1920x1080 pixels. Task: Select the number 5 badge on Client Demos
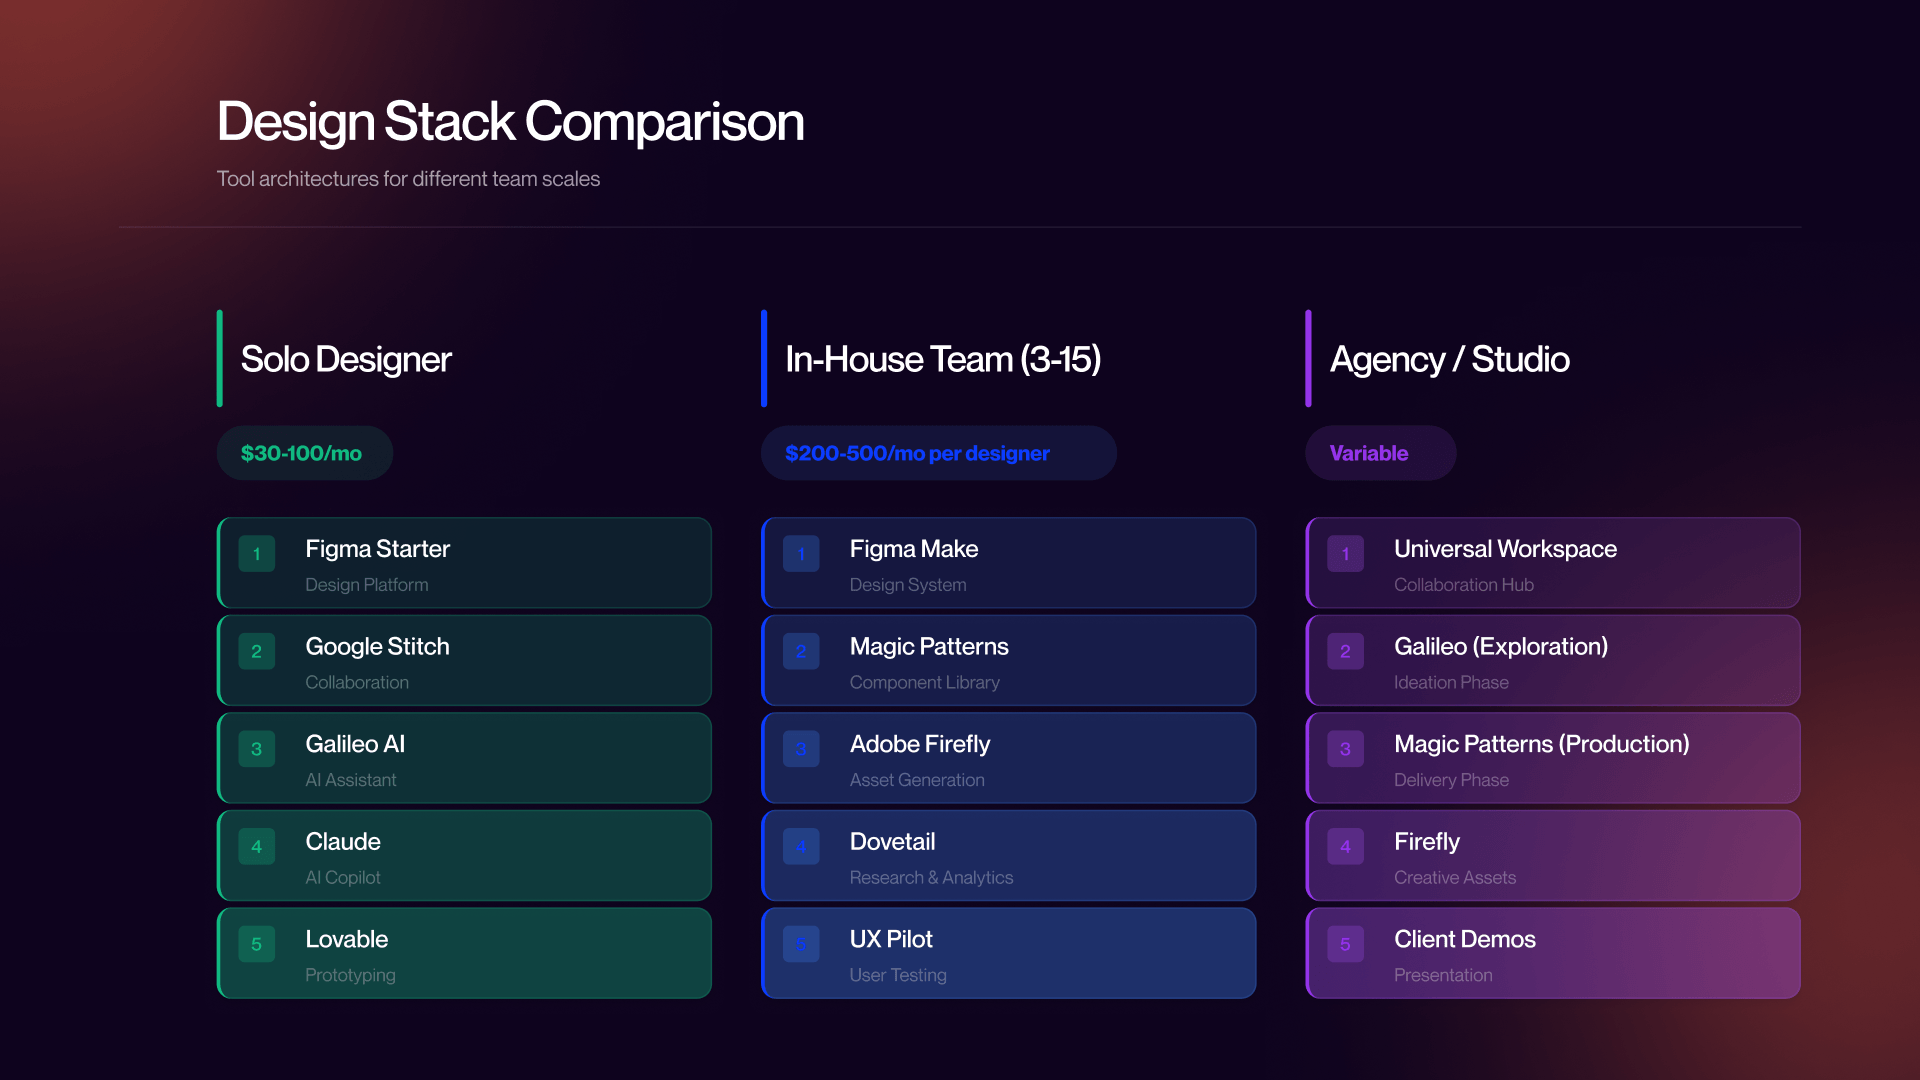(x=1345, y=944)
